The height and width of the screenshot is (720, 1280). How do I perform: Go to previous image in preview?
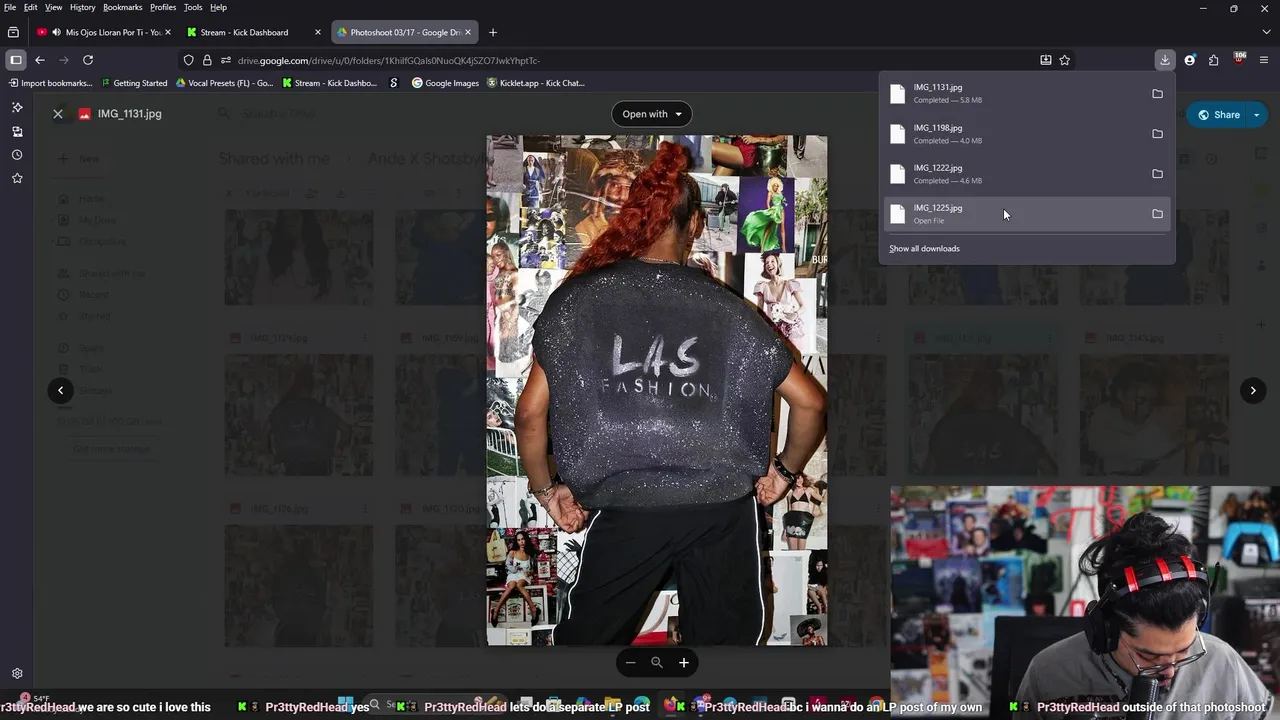[x=61, y=391]
